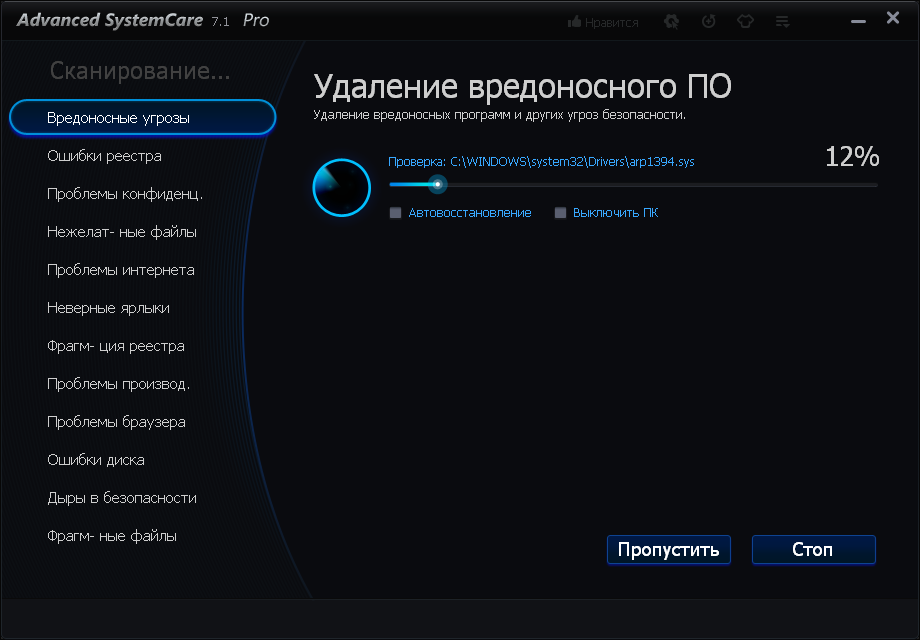Screen dimensions: 920x640
Task: Click the Нравится thumbs-up icon
Action: 575,20
